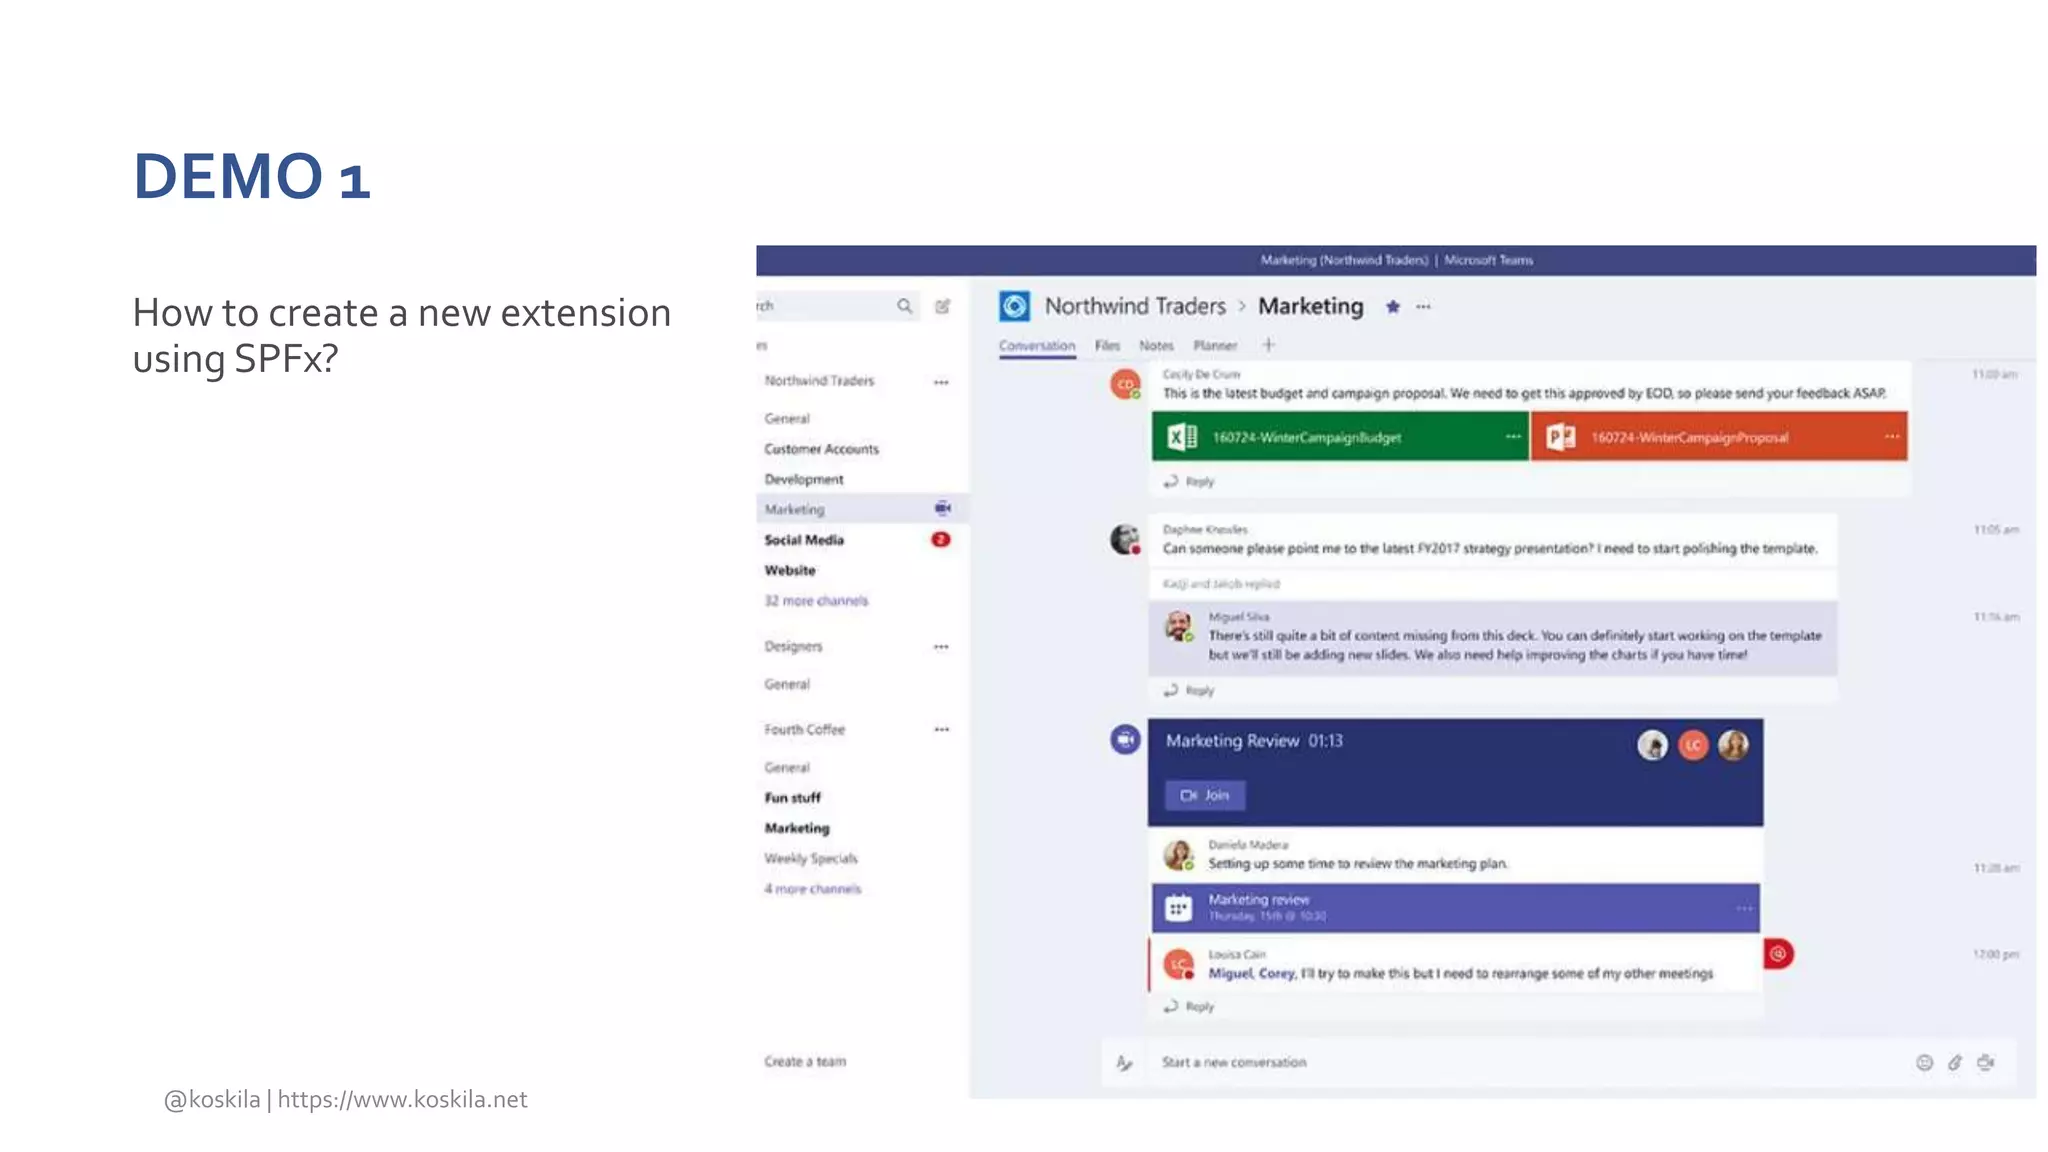Image resolution: width=2048 pixels, height=1152 pixels.
Task: Open options ellipsis on WinterCampaignBudget attachment
Action: (x=1512, y=437)
